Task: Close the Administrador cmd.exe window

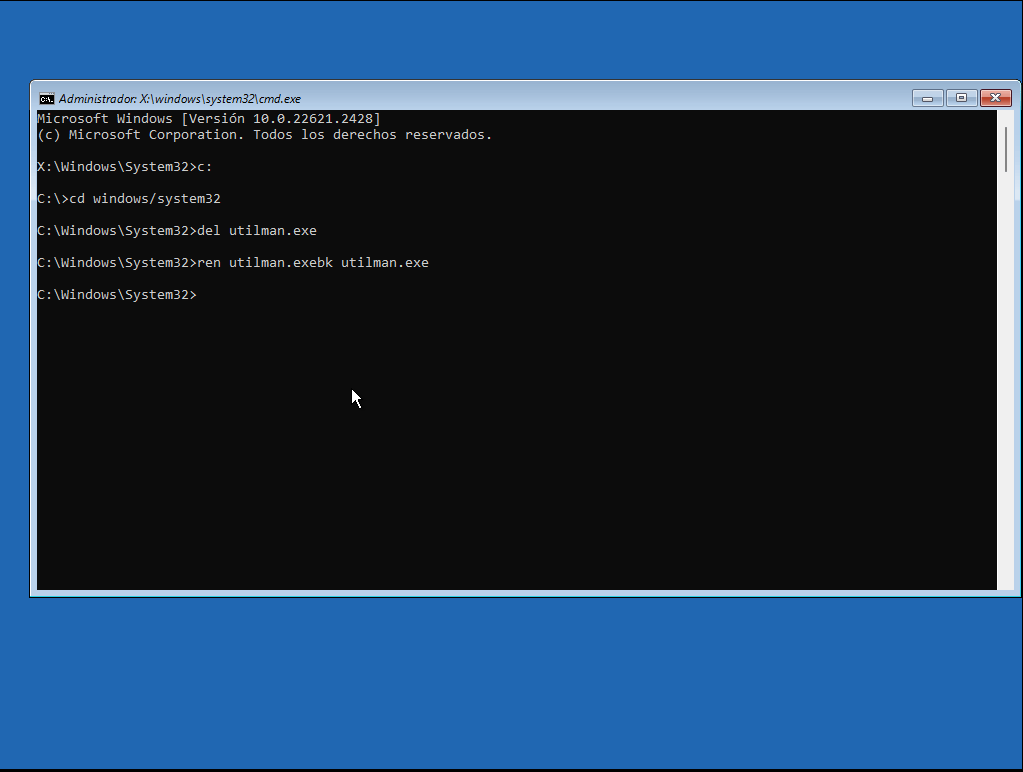Action: click(996, 98)
